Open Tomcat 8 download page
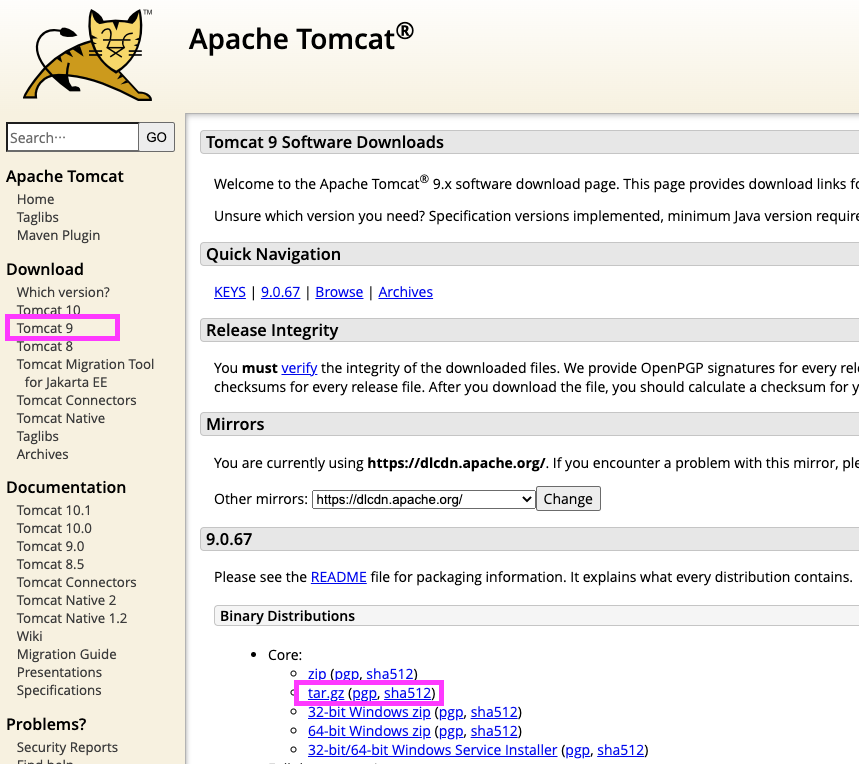The image size is (859, 764). tap(45, 346)
